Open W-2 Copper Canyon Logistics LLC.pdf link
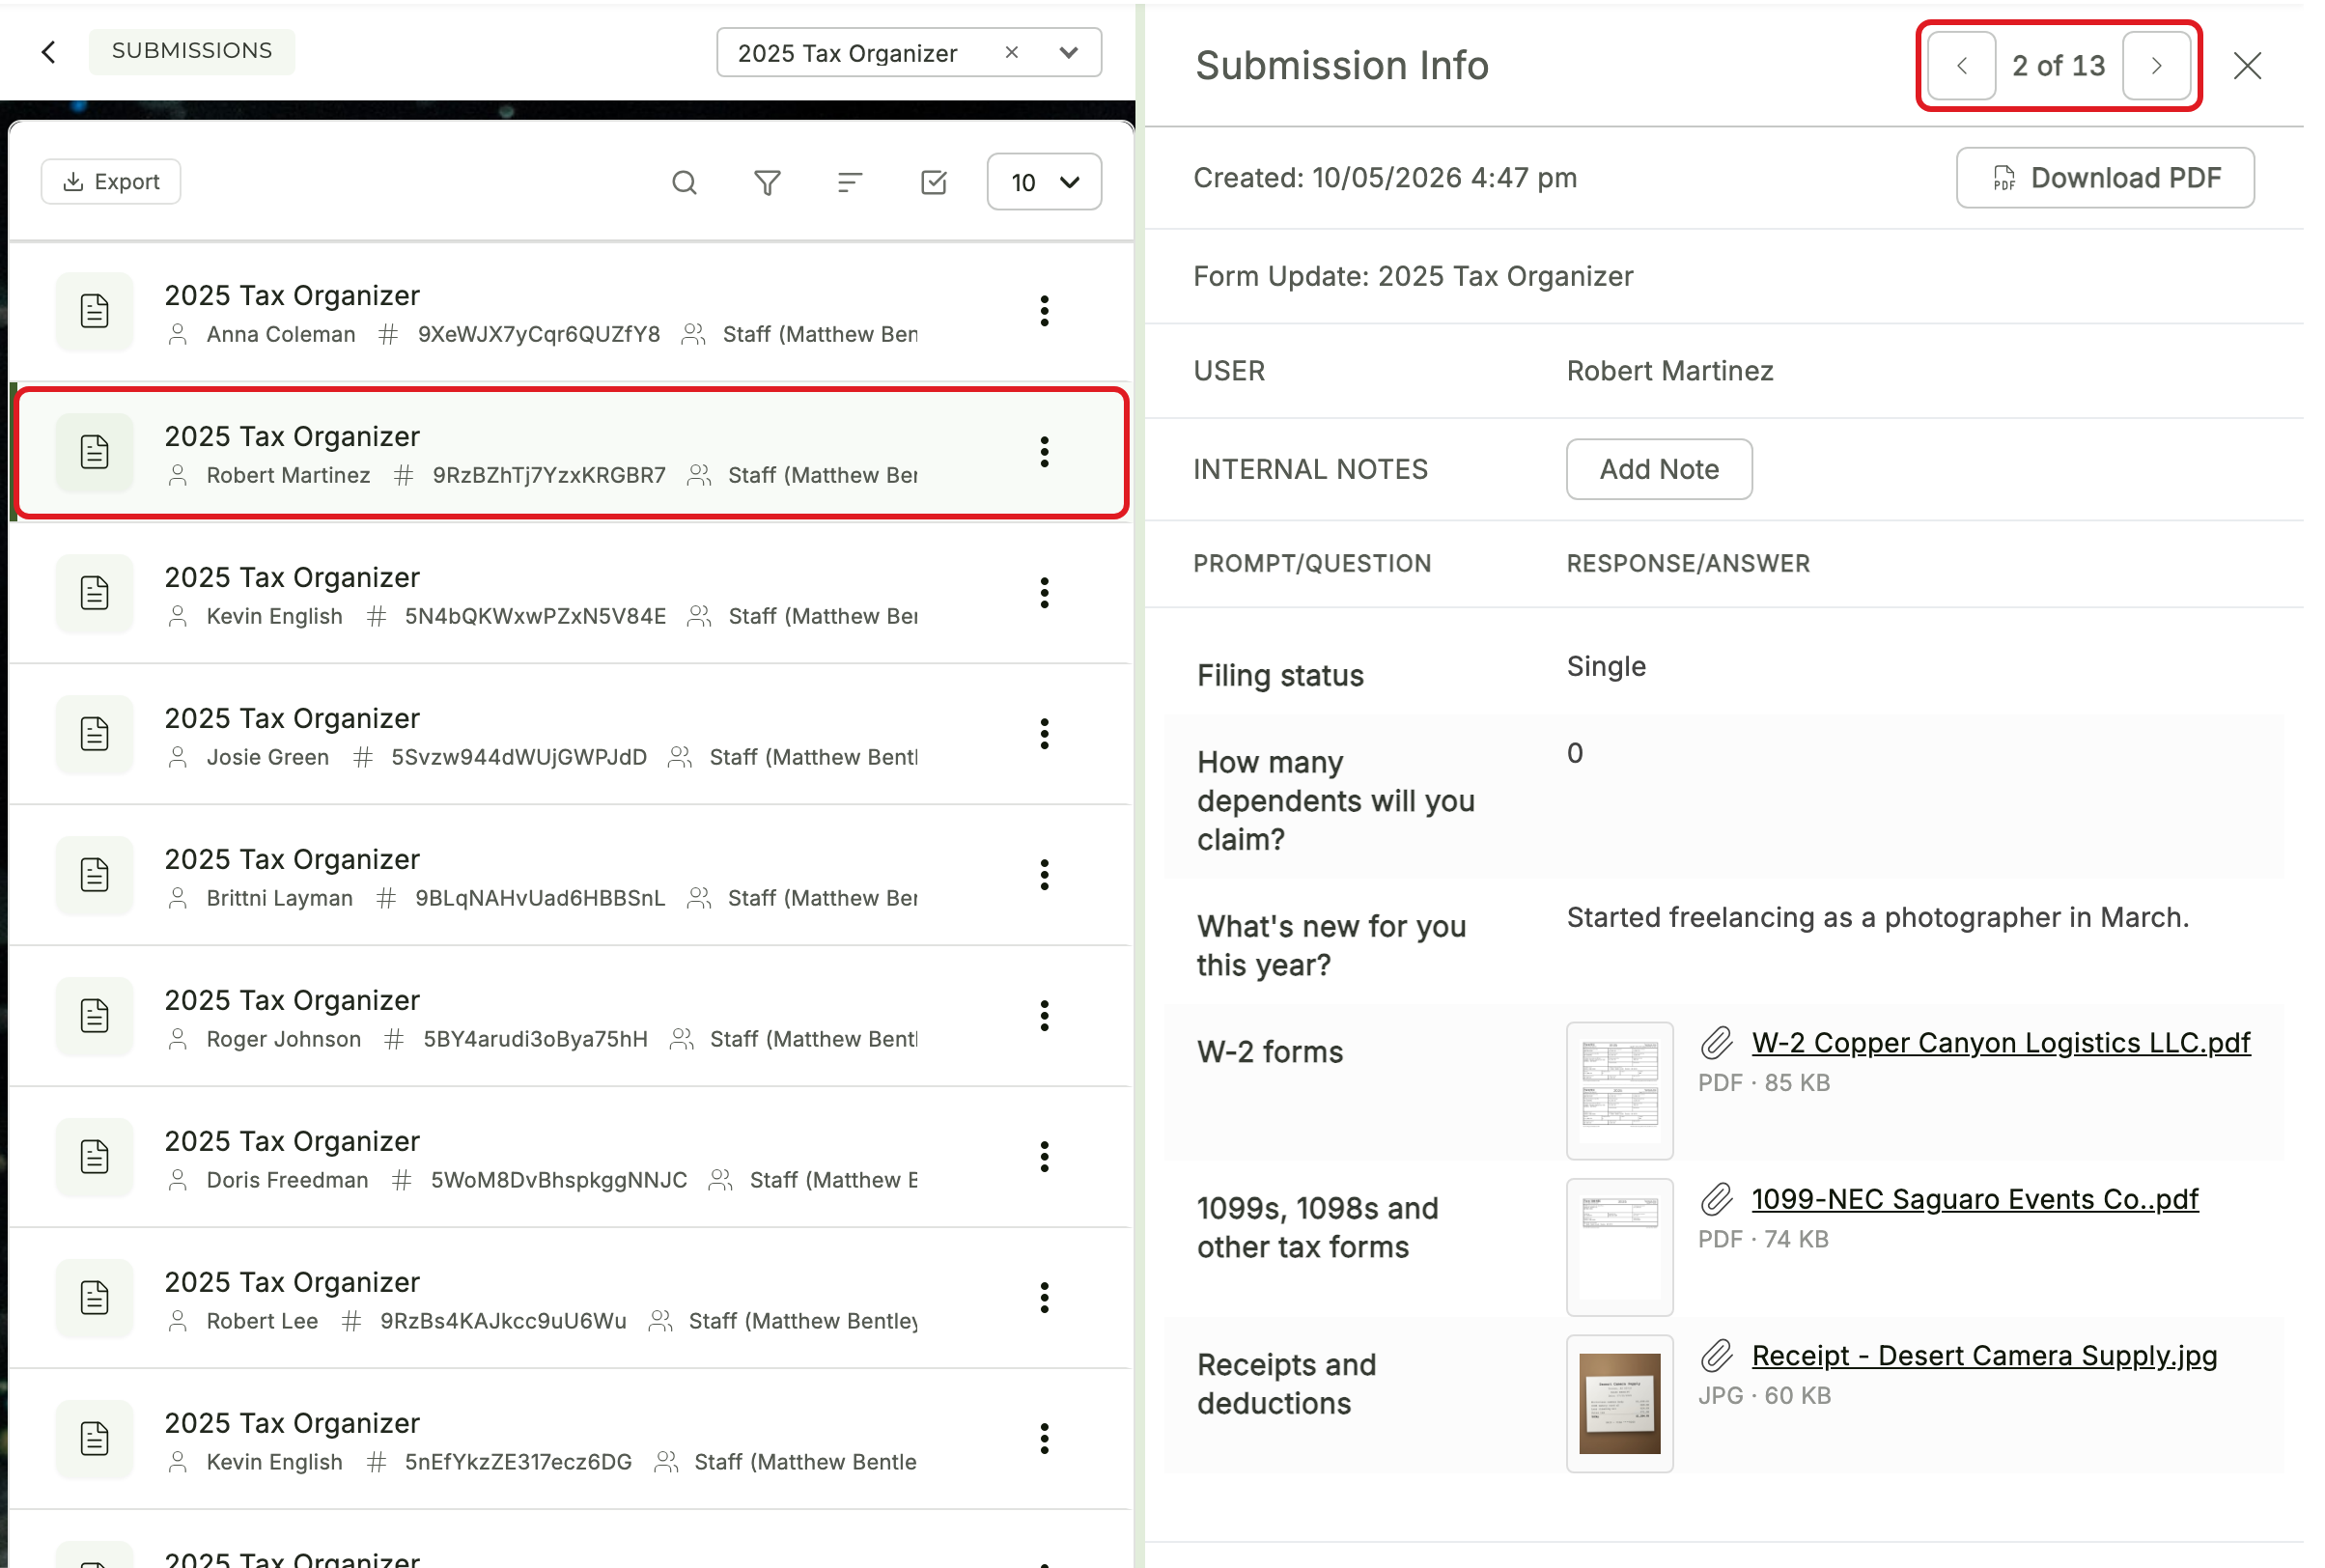Image resolution: width=2325 pixels, height=1568 pixels. click(2000, 1042)
